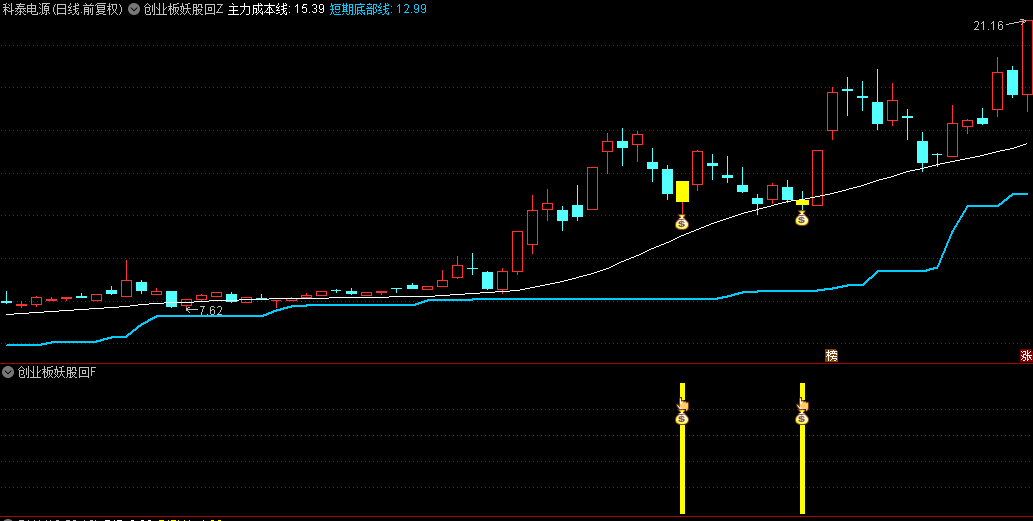Select the large yellow candle in main chart
This screenshot has height=521, width=1033.
coord(683,192)
